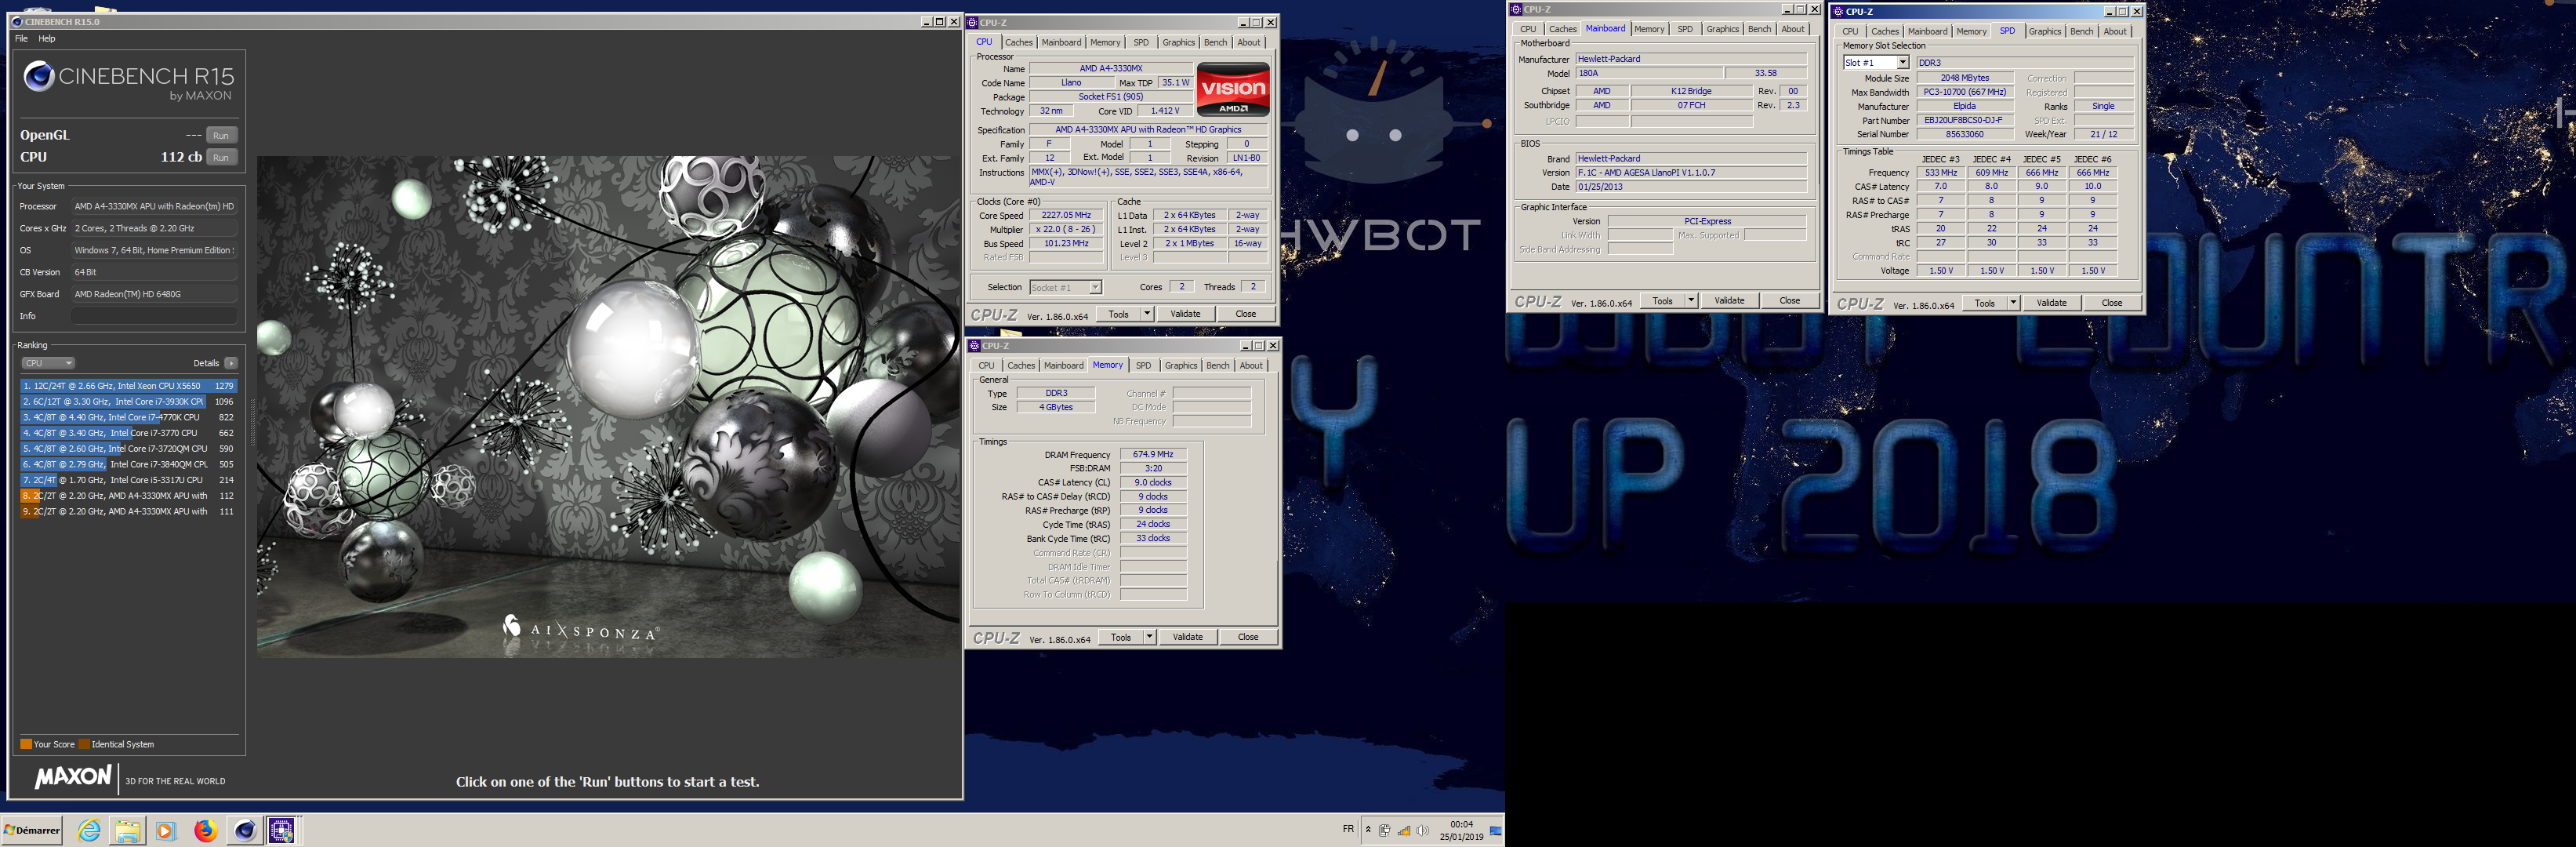Run the CPU benchmark
This screenshot has height=847, width=2576.
click(x=221, y=157)
